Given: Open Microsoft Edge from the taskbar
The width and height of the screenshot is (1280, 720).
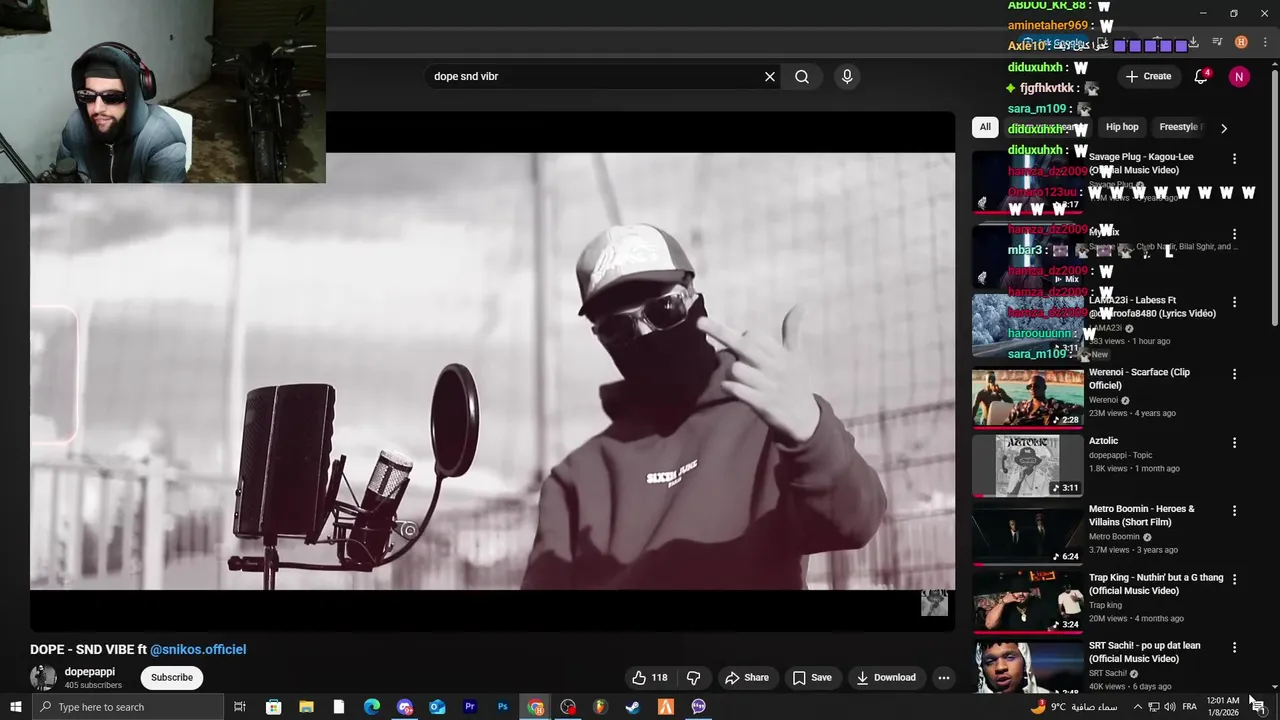Looking at the screenshot, I should pos(371,707).
